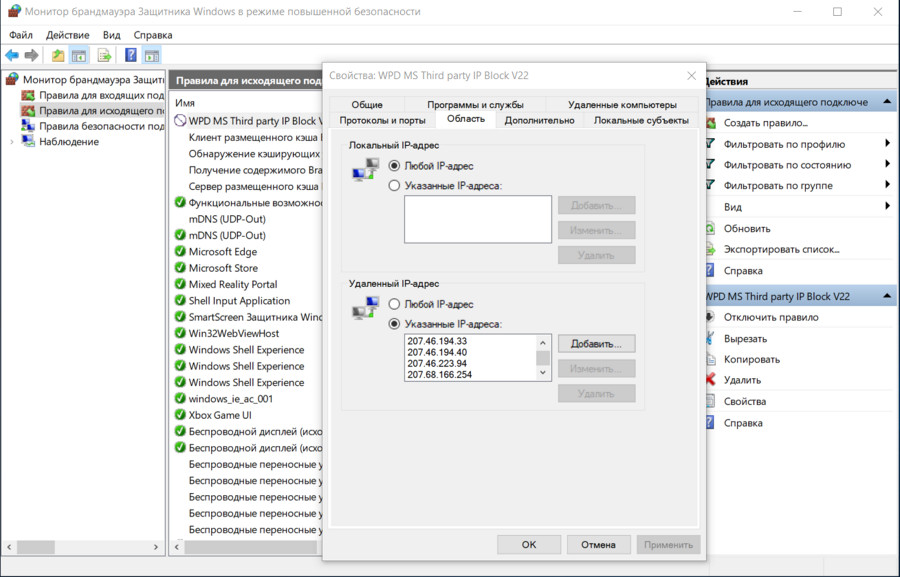Click the Создать правило icon in Actions

tap(711, 123)
